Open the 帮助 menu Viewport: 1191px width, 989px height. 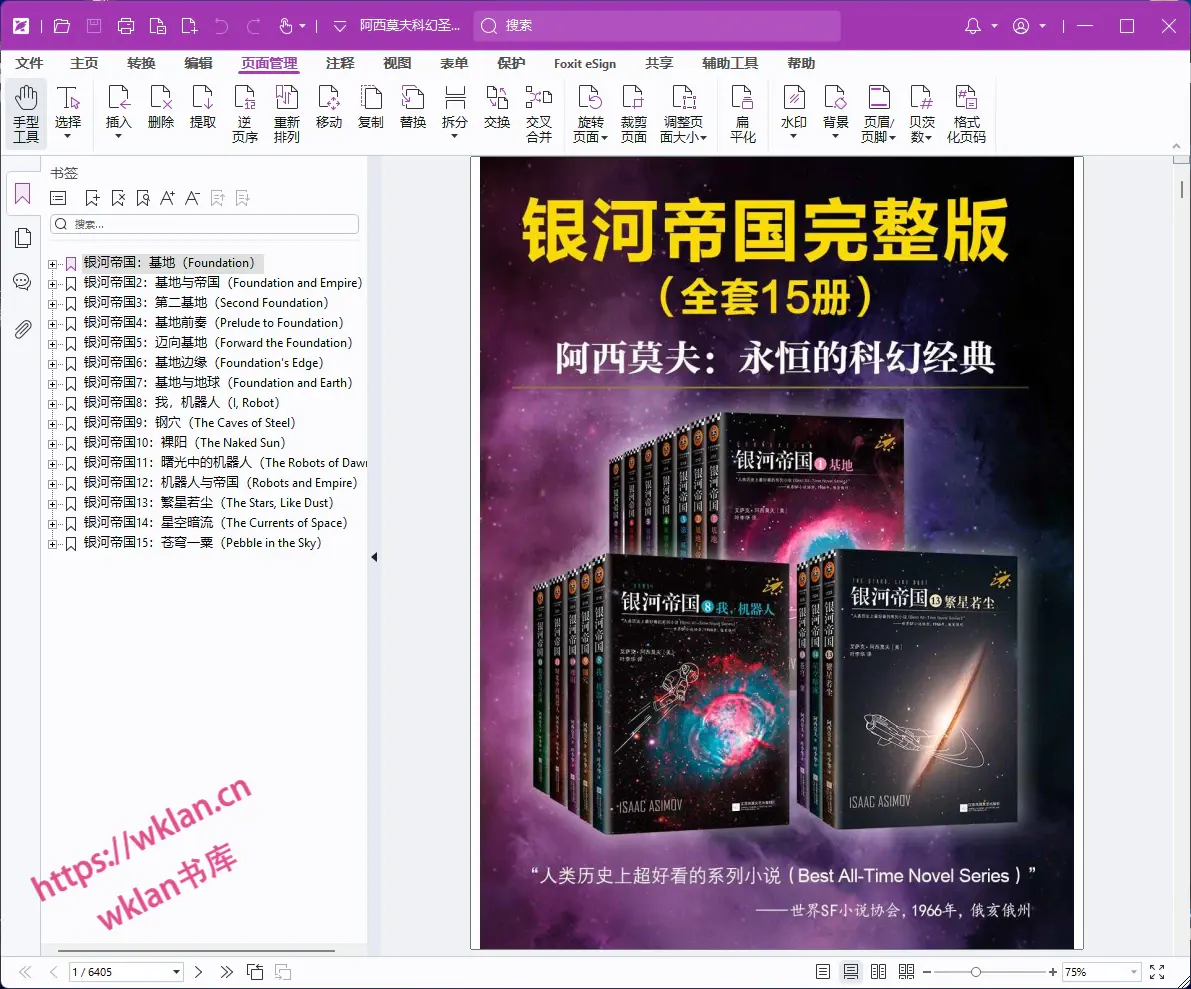(x=799, y=63)
